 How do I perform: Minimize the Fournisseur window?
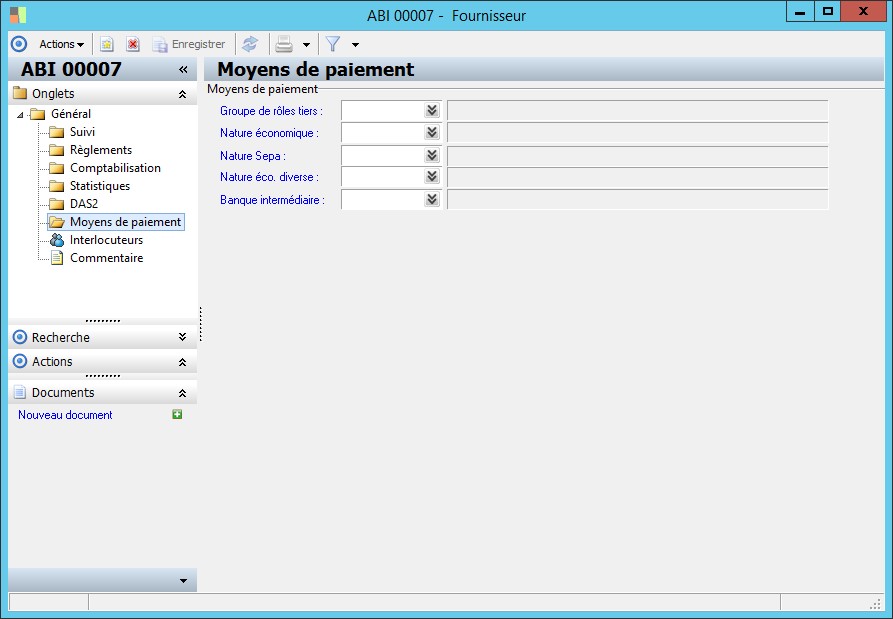[x=800, y=11]
